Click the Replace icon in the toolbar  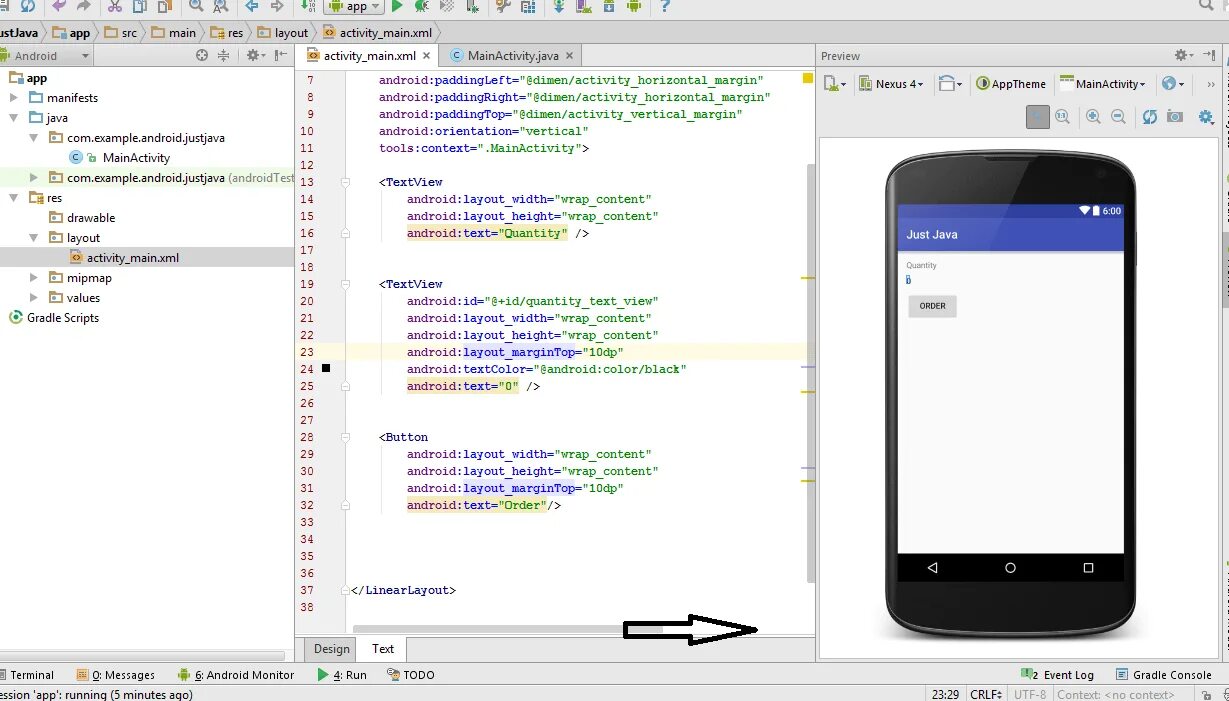tap(220, 7)
